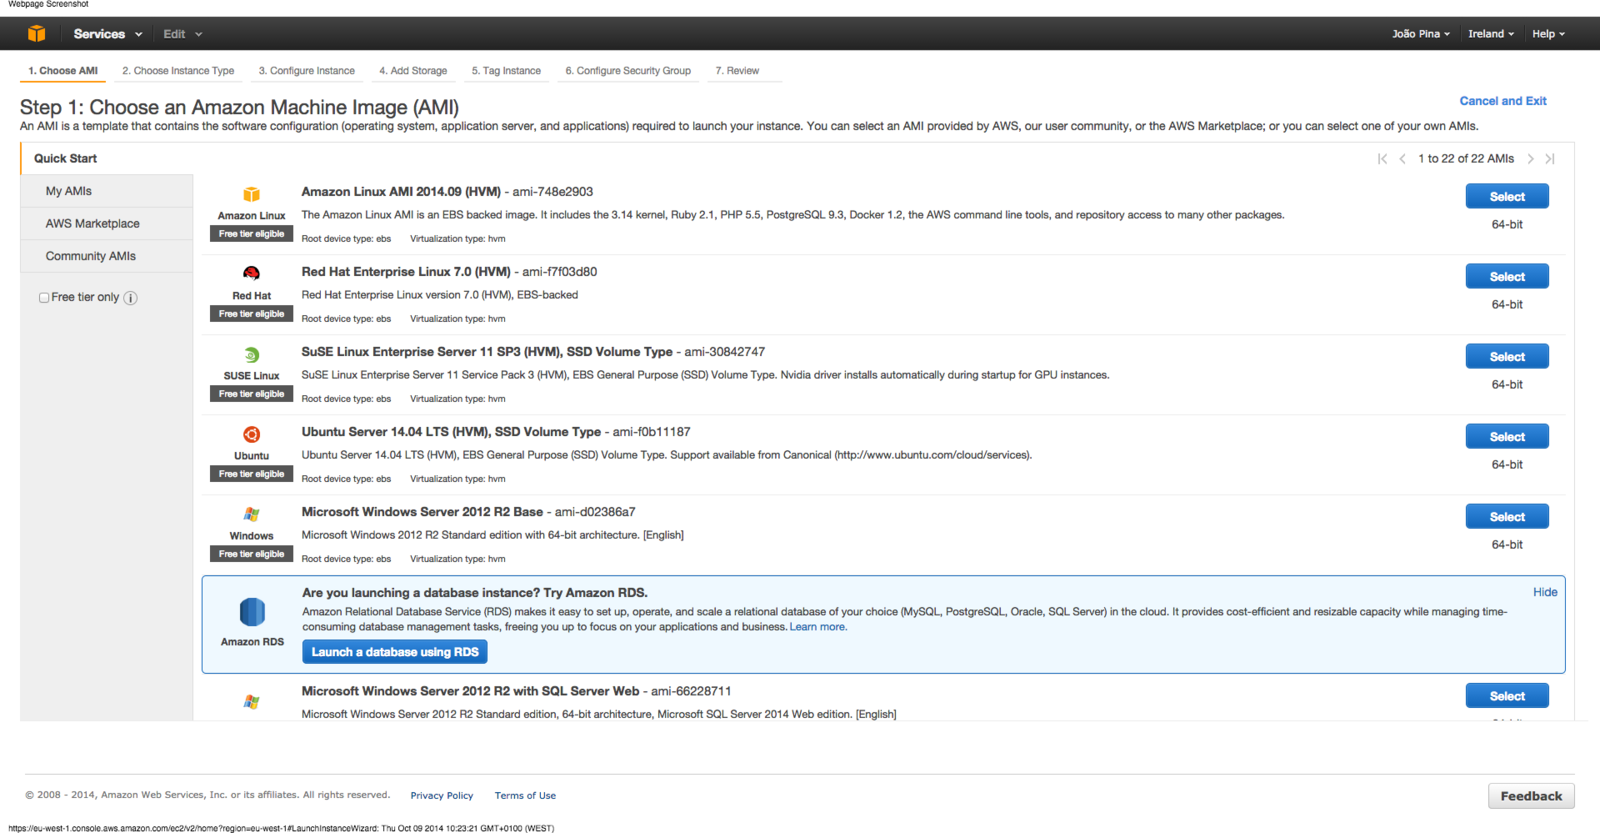
Task: Click Windows Free tier eligible badge
Action: 251,554
